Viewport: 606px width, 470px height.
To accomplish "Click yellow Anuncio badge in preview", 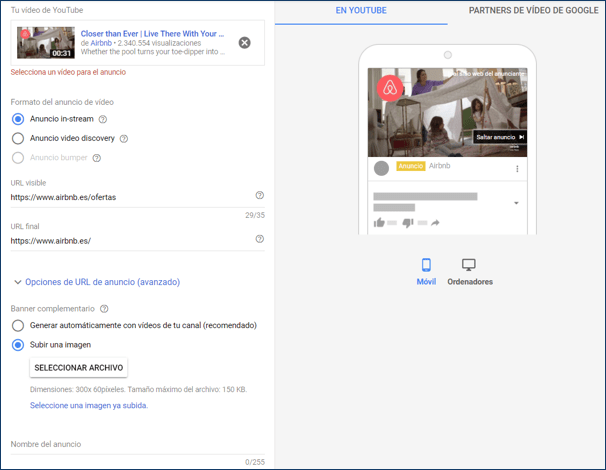I will pos(410,166).
